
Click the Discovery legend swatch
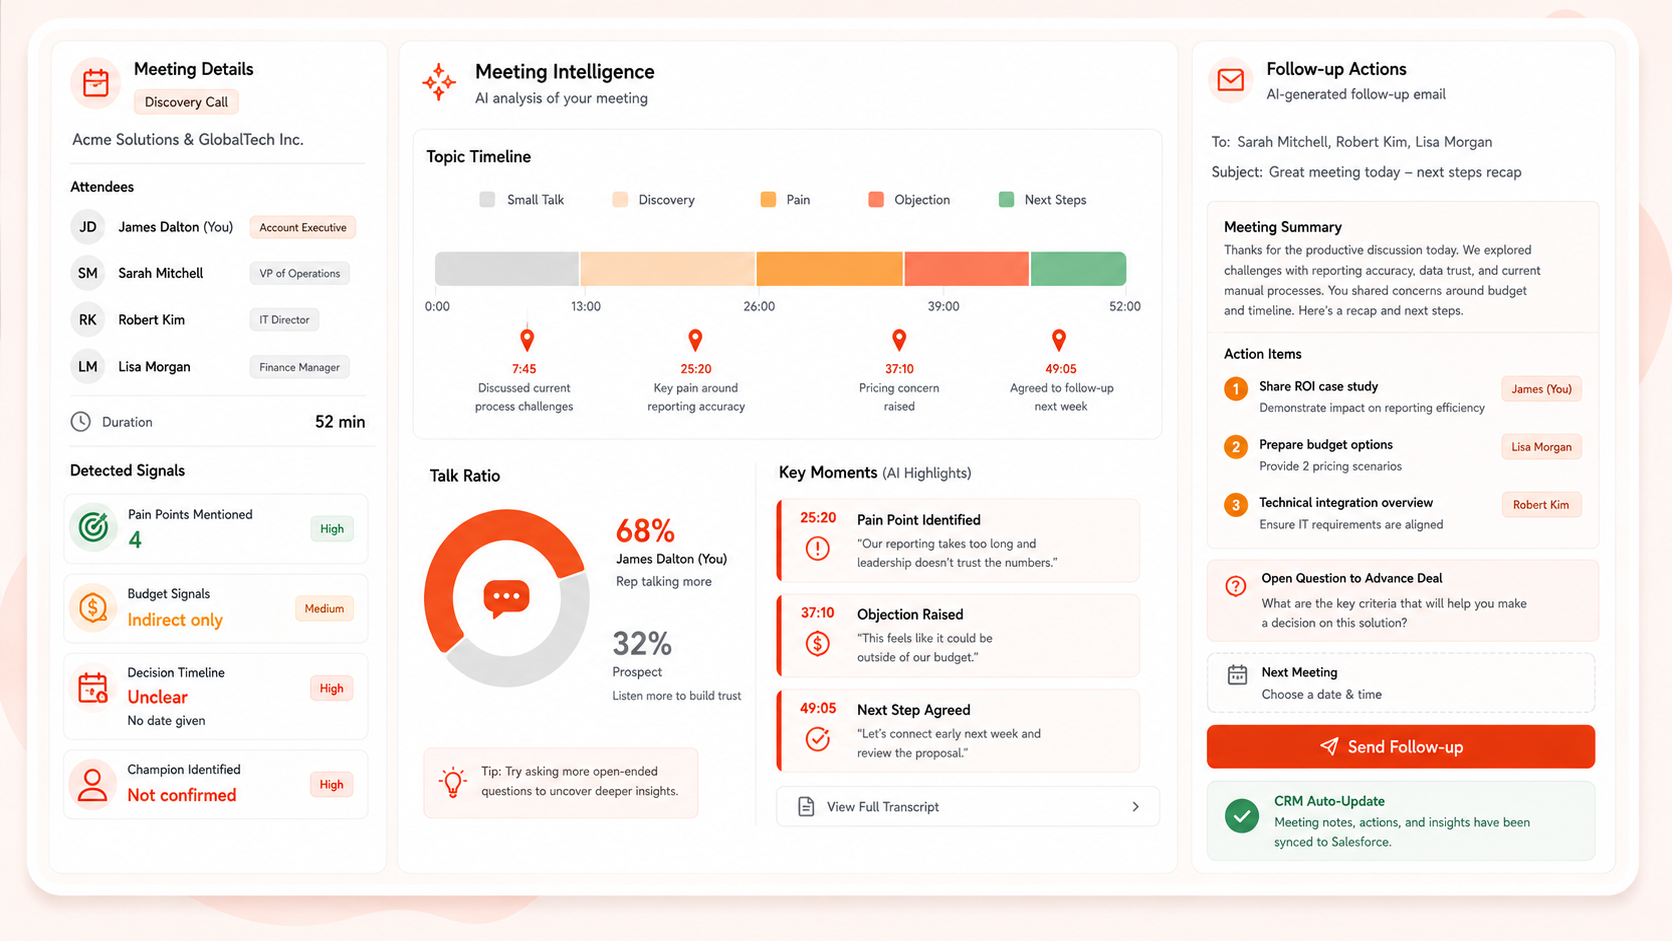pos(620,199)
